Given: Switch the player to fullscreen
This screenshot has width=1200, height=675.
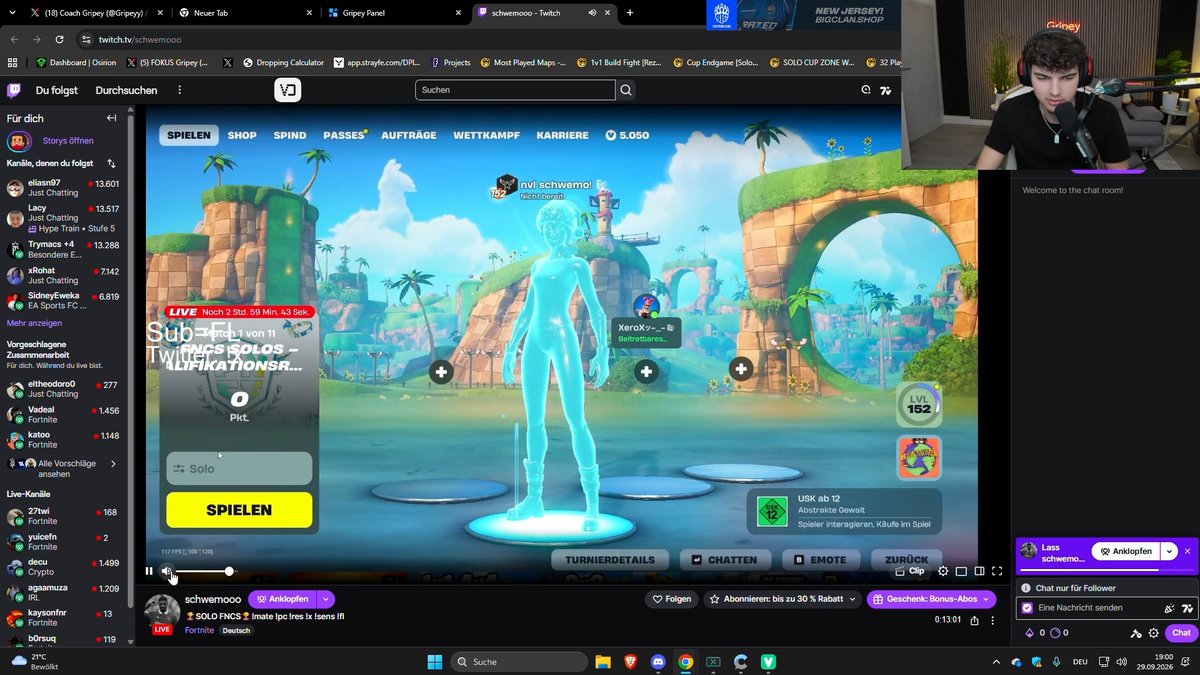Looking at the screenshot, I should [997, 571].
